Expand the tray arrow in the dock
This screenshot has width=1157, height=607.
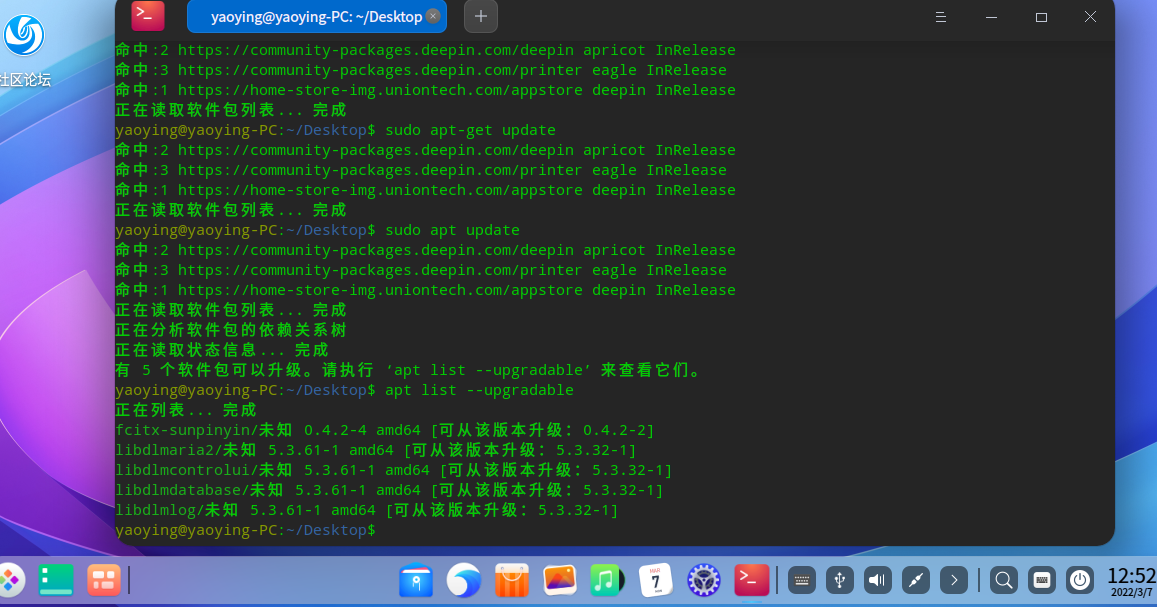click(954, 580)
